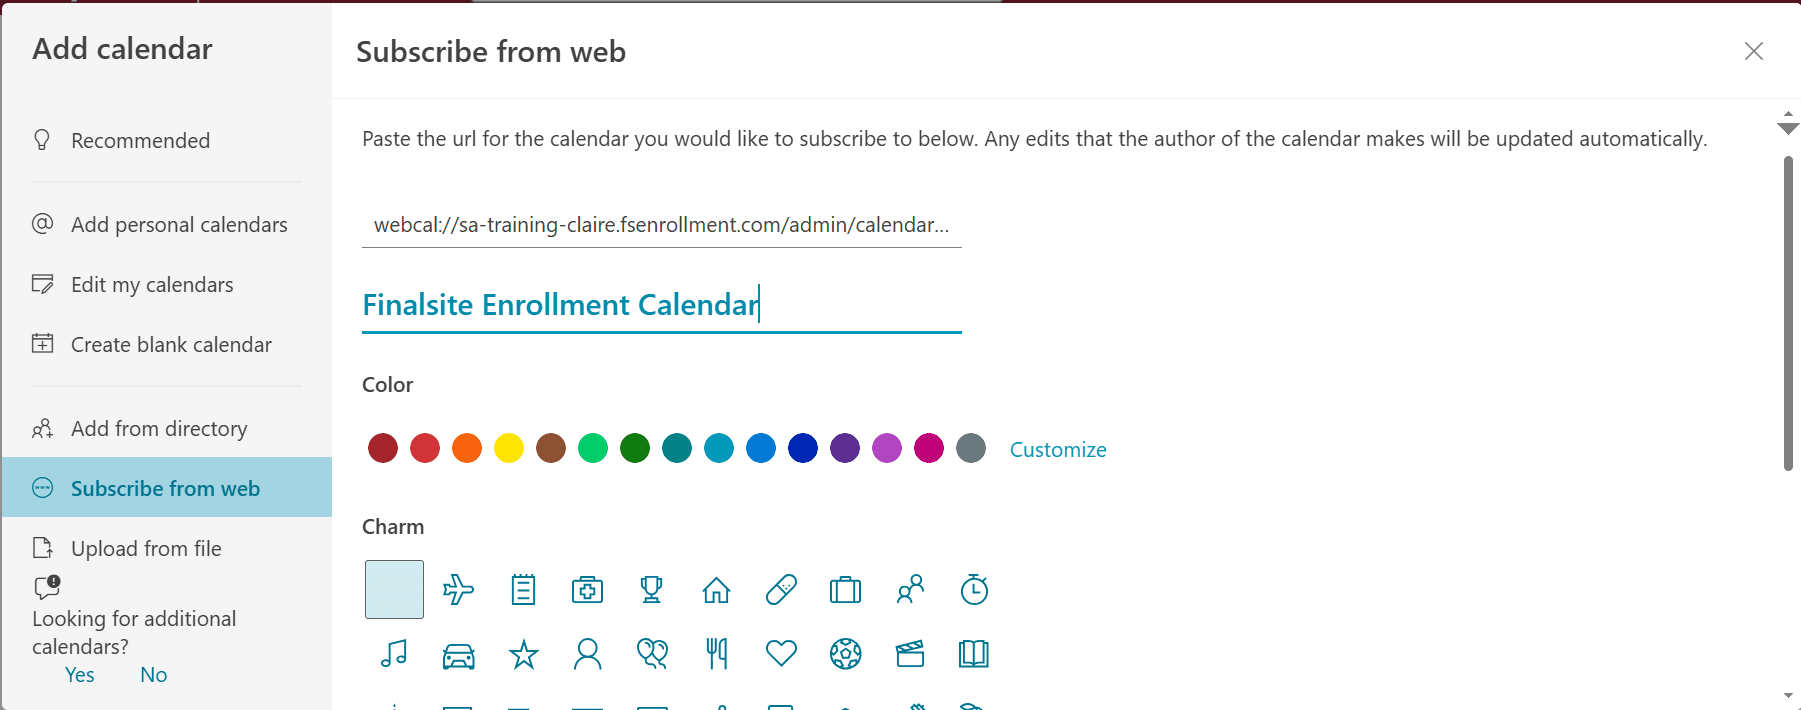Screen dimensions: 1801x710
Task: Choose the heart charm icon
Action: click(x=781, y=654)
